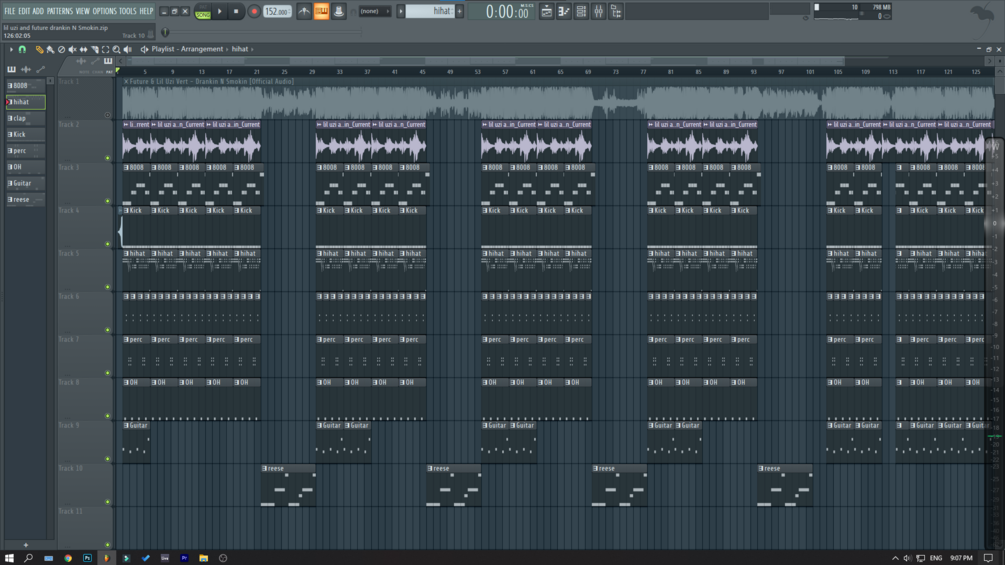Click the first reese clip on Track 10
1005x565 pixels.
pyautogui.click(x=288, y=486)
